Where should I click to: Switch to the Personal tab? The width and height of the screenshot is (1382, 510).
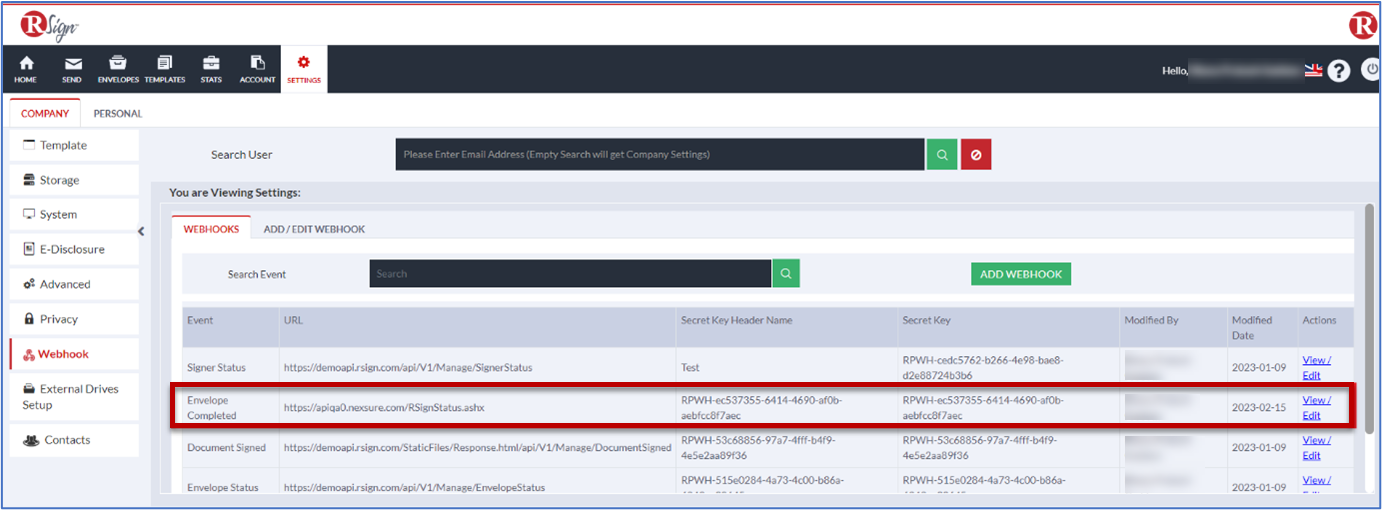pyautogui.click(x=118, y=113)
